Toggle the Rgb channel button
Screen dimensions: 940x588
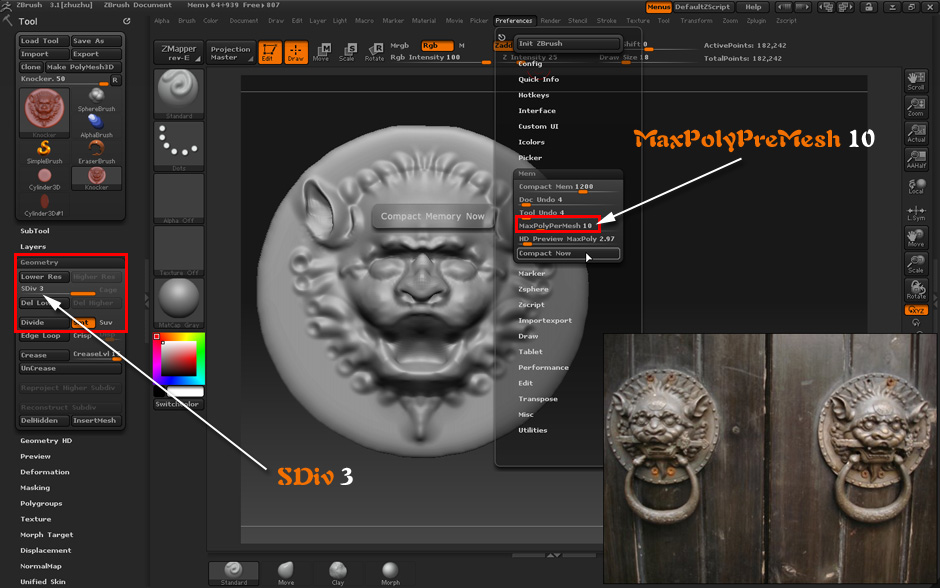(x=437, y=46)
